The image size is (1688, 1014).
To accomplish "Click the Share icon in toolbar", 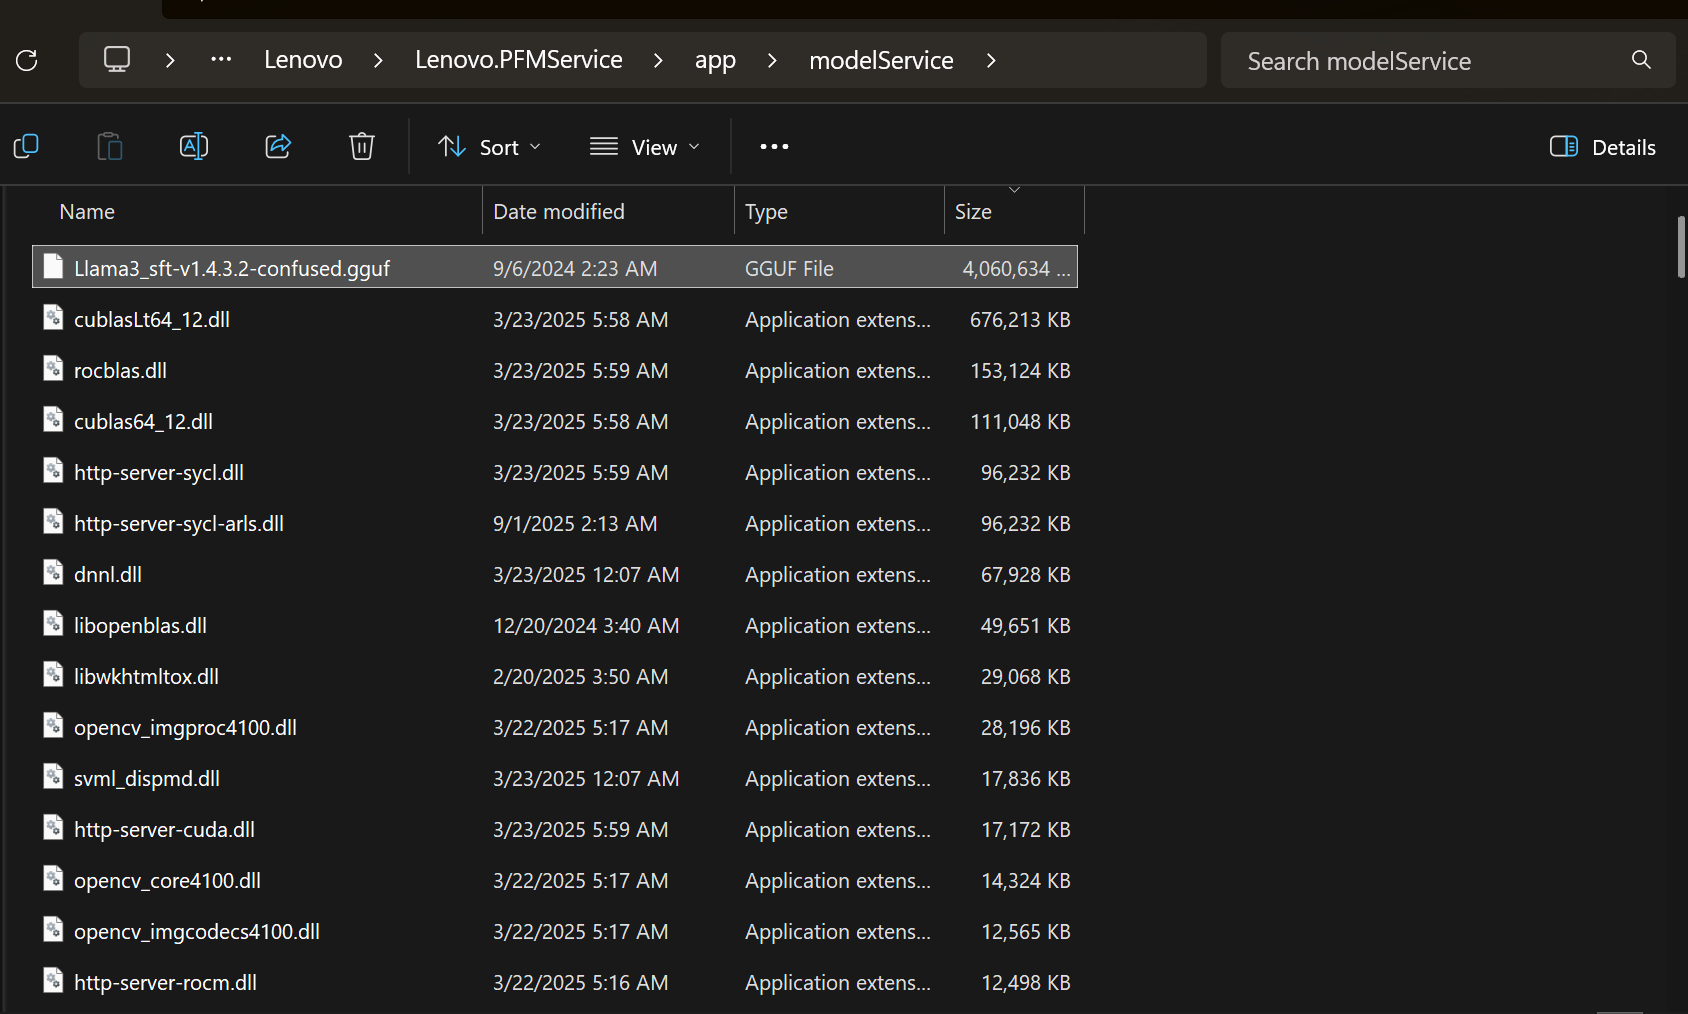I will [278, 147].
